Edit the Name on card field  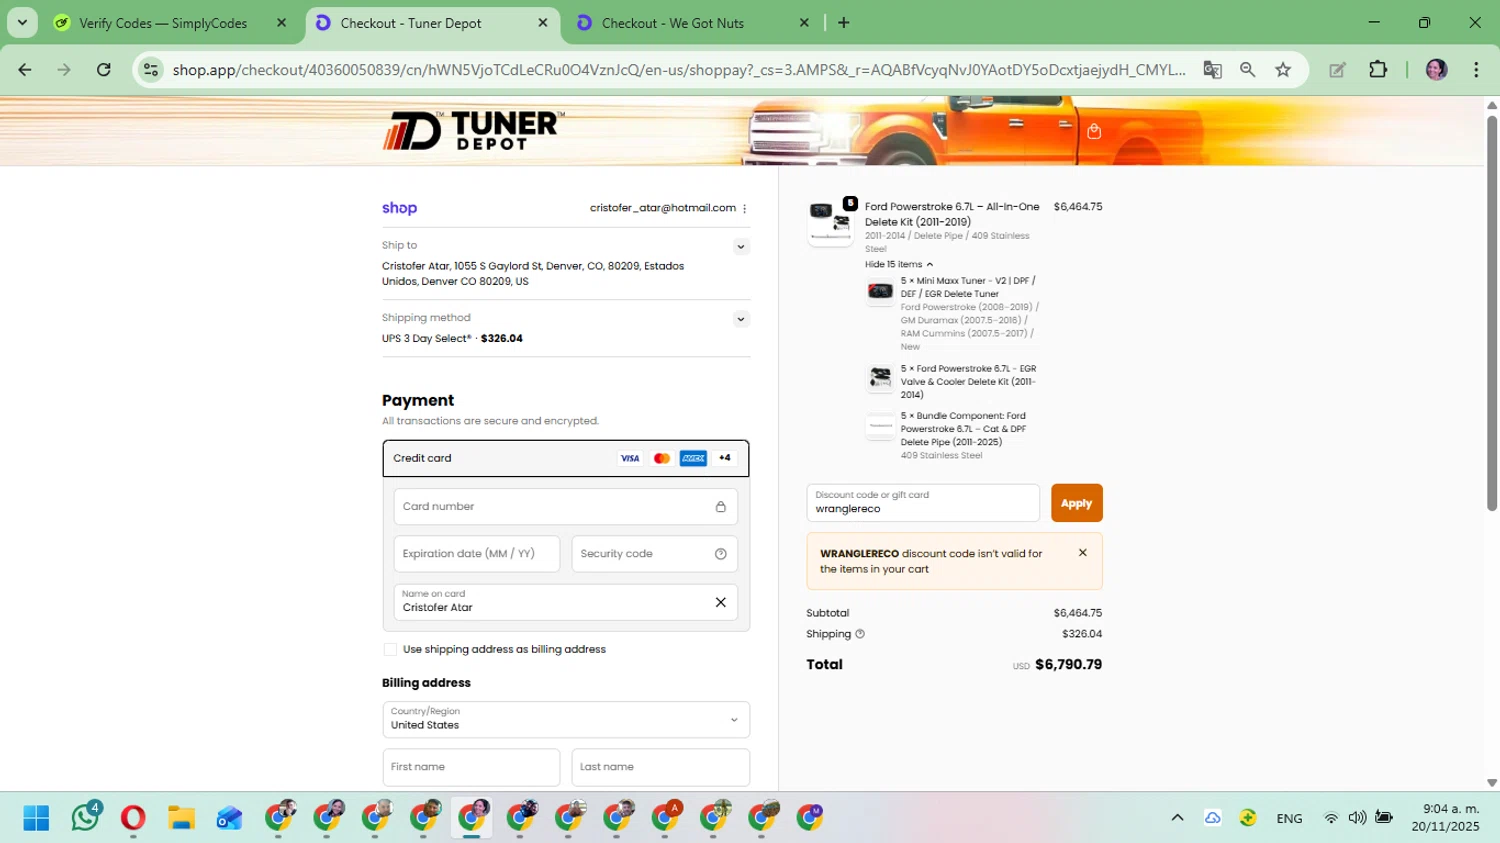point(566,602)
